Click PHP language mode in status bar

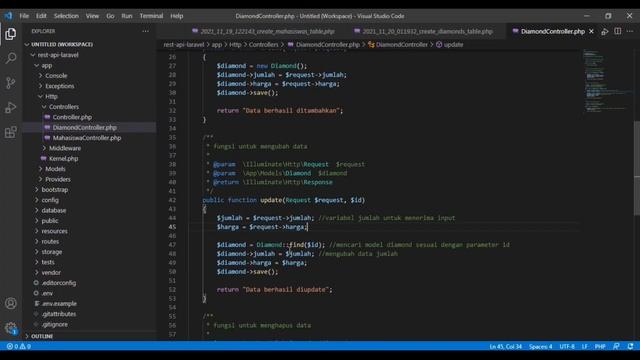[x=600, y=347]
